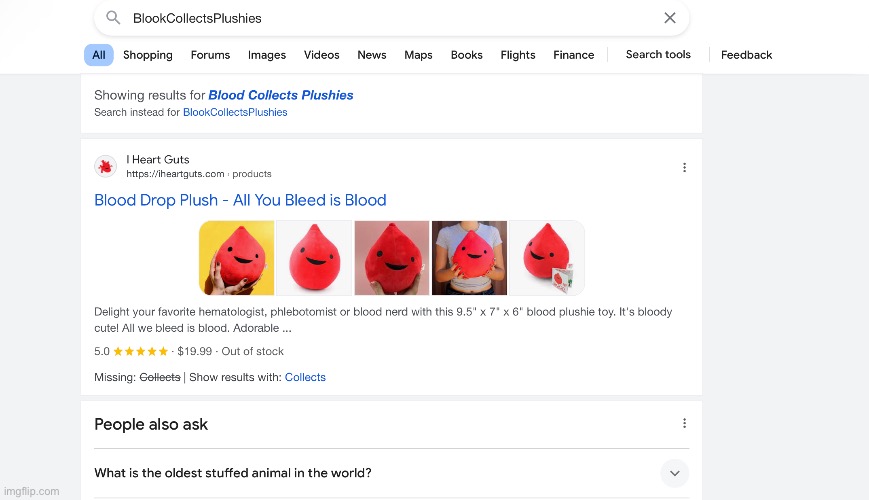The width and height of the screenshot is (869, 500).
Task: Open thumbnail of person holding plush
Action: 469,258
